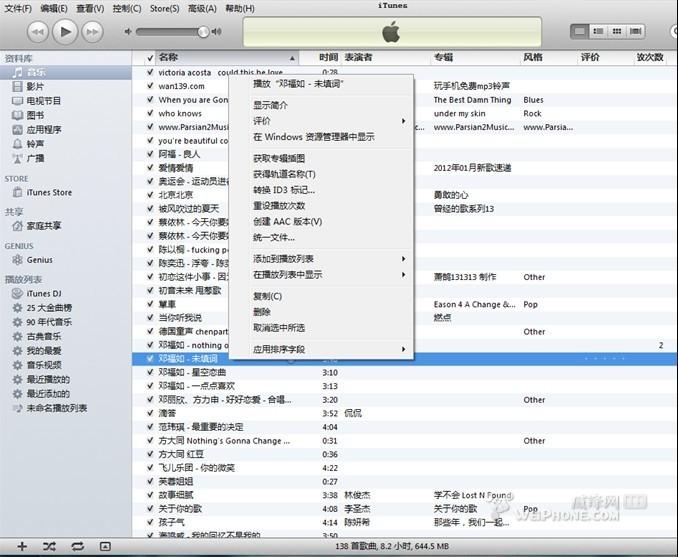The image size is (678, 557).
Task: Uncheck the wan139.com song checkbox
Action: [x=150, y=86]
